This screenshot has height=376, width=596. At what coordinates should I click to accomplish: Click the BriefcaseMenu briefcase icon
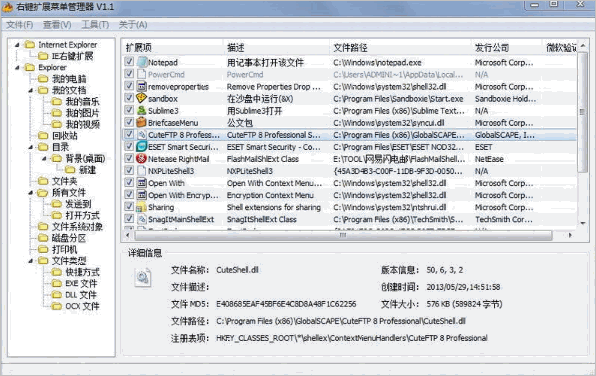pos(142,122)
